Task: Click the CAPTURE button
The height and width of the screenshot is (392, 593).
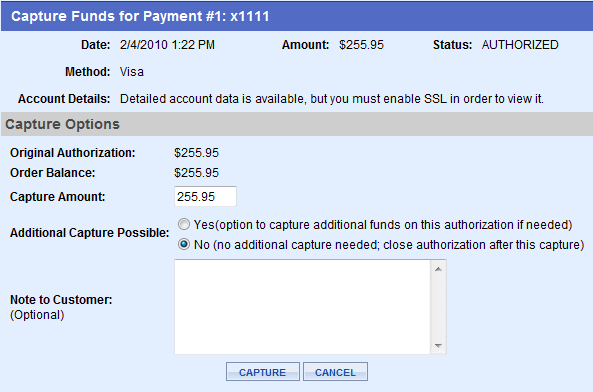Action: [x=262, y=372]
